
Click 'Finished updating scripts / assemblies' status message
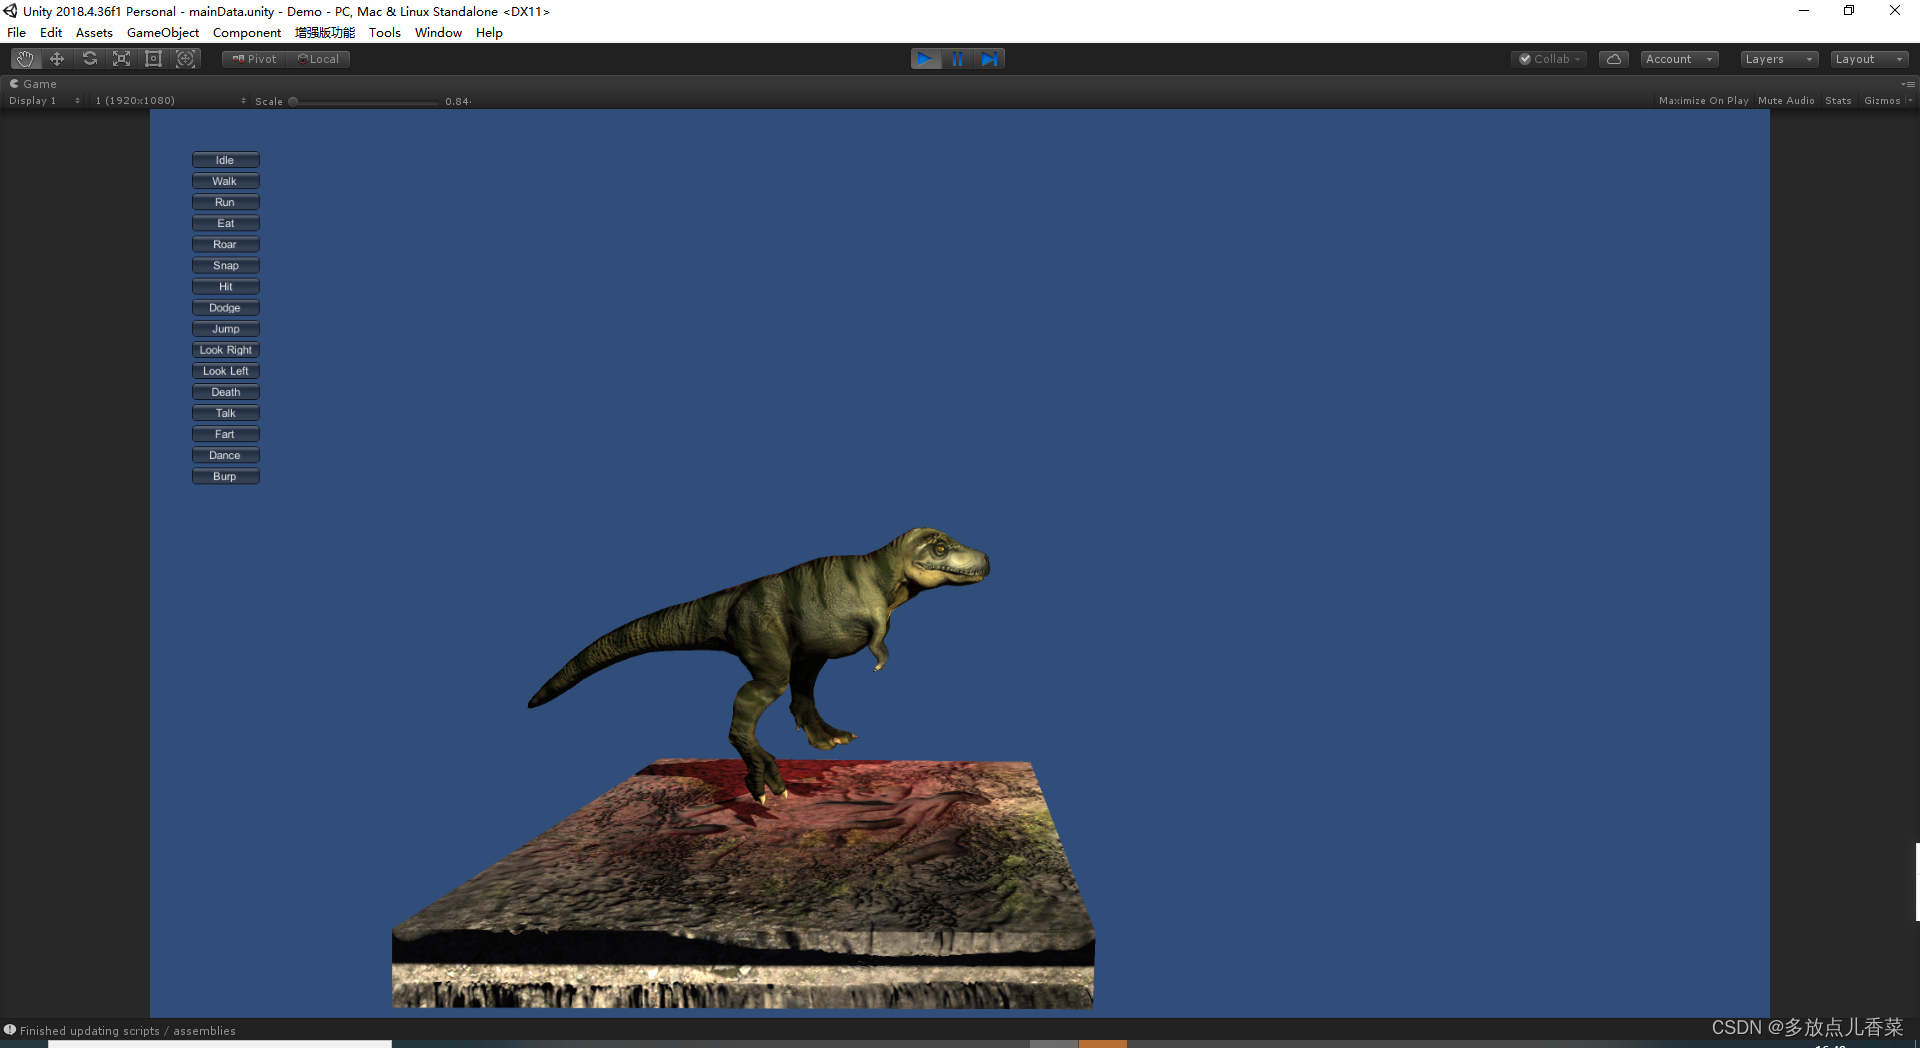point(128,1031)
